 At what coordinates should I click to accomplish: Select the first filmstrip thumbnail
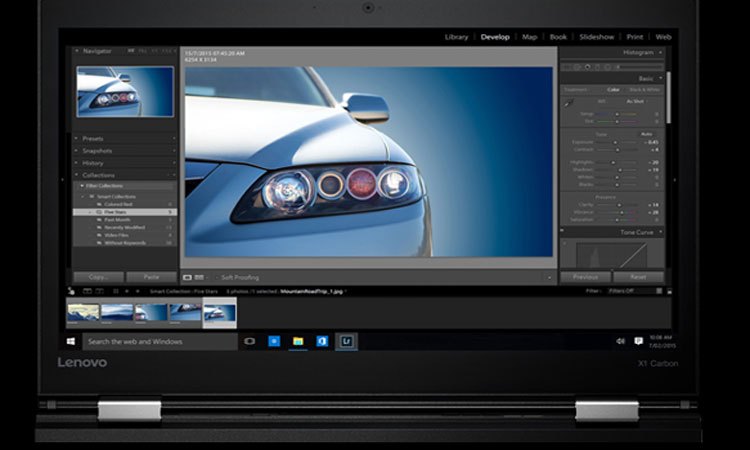click(83, 312)
